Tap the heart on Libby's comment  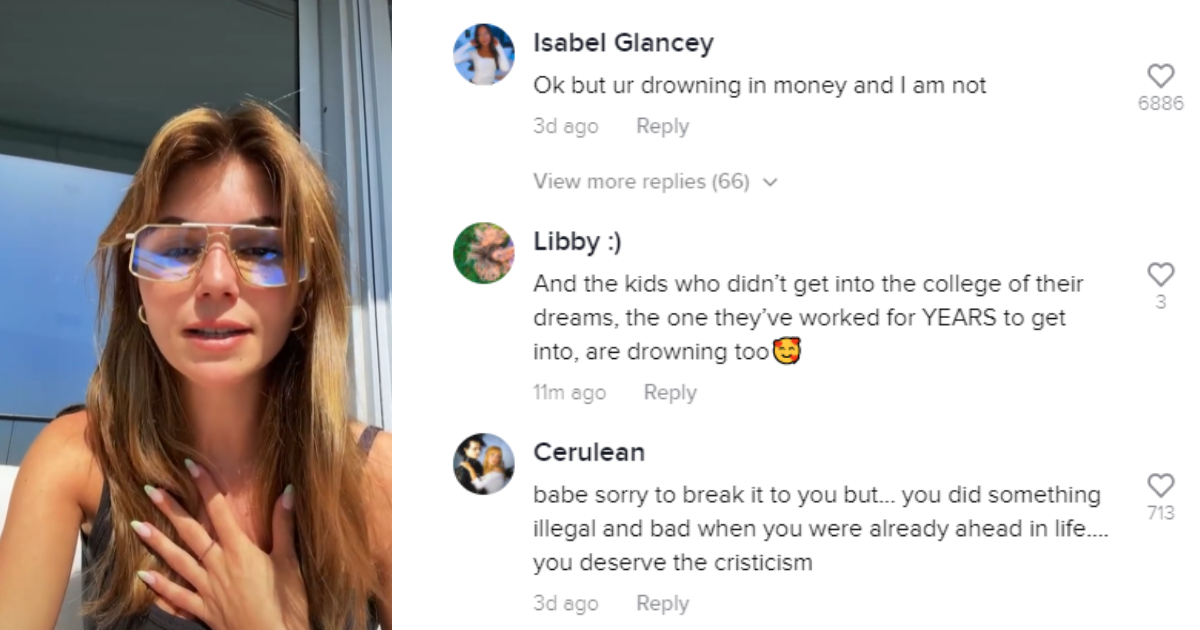click(1160, 274)
